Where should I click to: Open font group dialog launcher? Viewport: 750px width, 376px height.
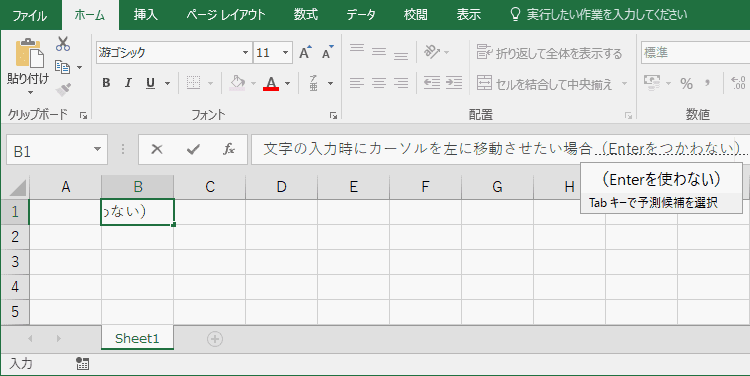(x=334, y=115)
